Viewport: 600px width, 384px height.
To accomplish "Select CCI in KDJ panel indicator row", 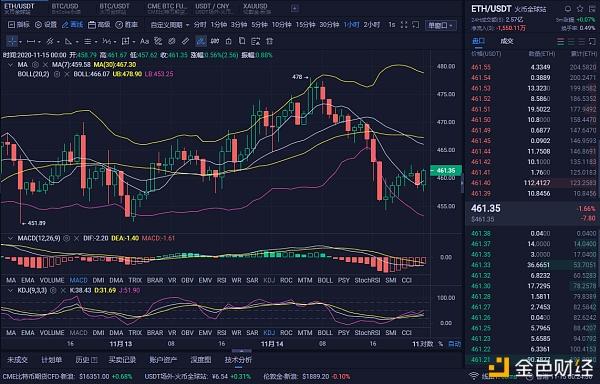I will click(406, 333).
